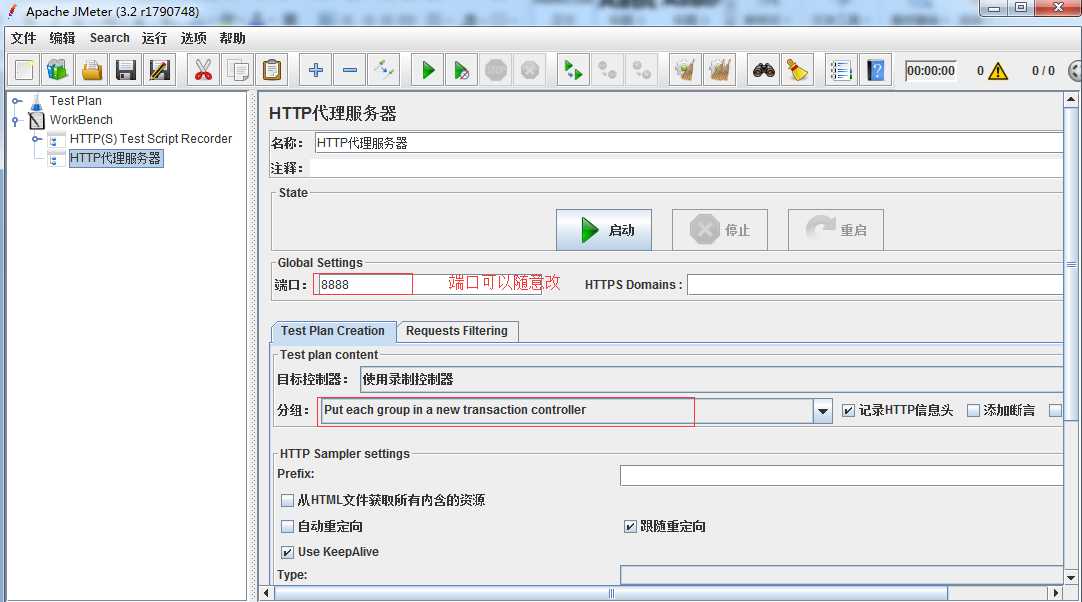This screenshot has width=1082, height=602.
Task: Save the test plan with floppy icon
Action: pyautogui.click(x=125, y=70)
